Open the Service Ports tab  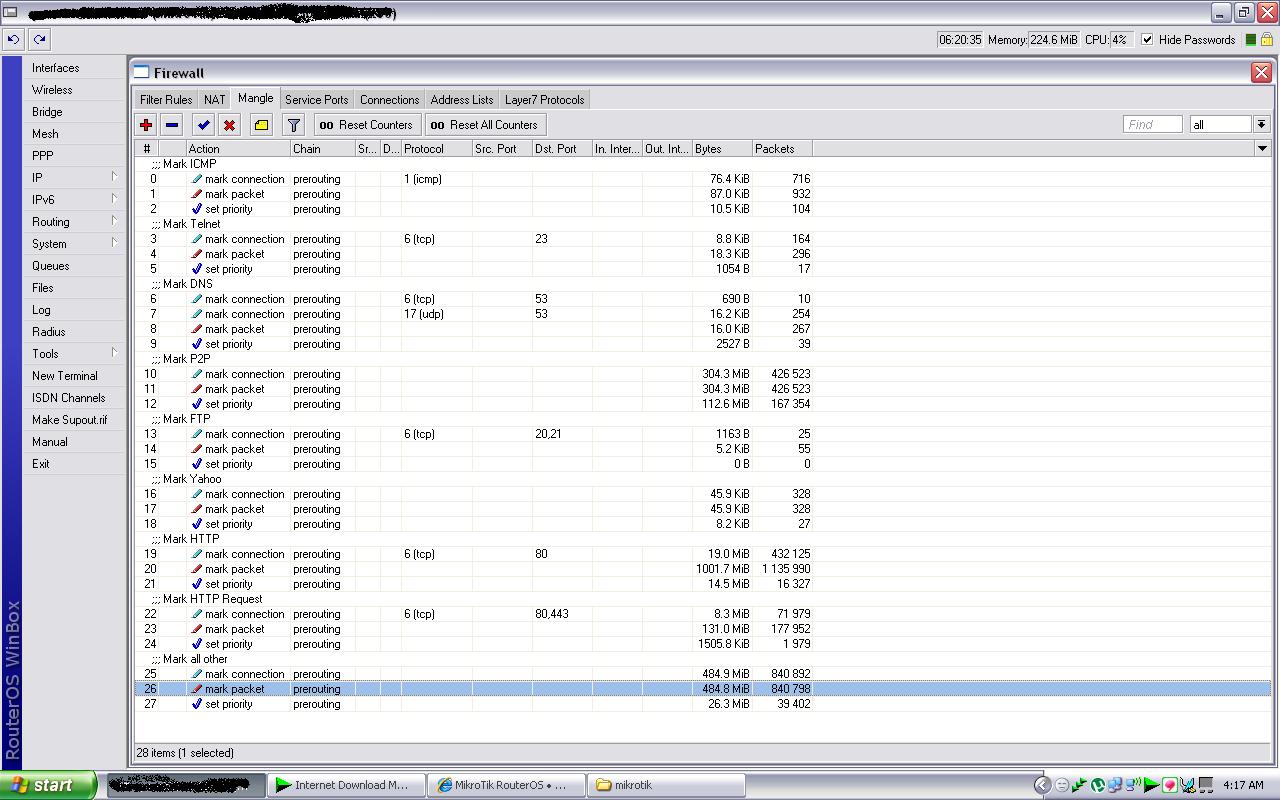coord(316,100)
